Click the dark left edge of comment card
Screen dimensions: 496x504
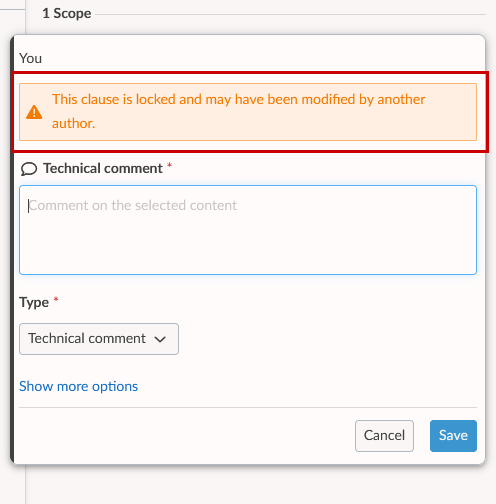[x=12, y=249]
